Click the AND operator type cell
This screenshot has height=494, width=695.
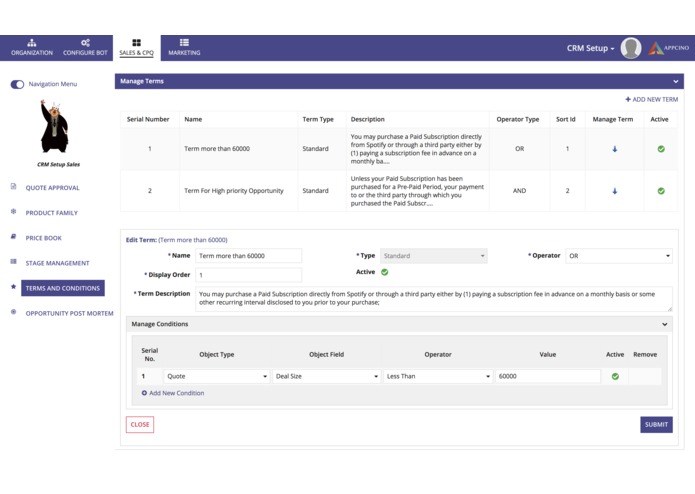click(519, 191)
